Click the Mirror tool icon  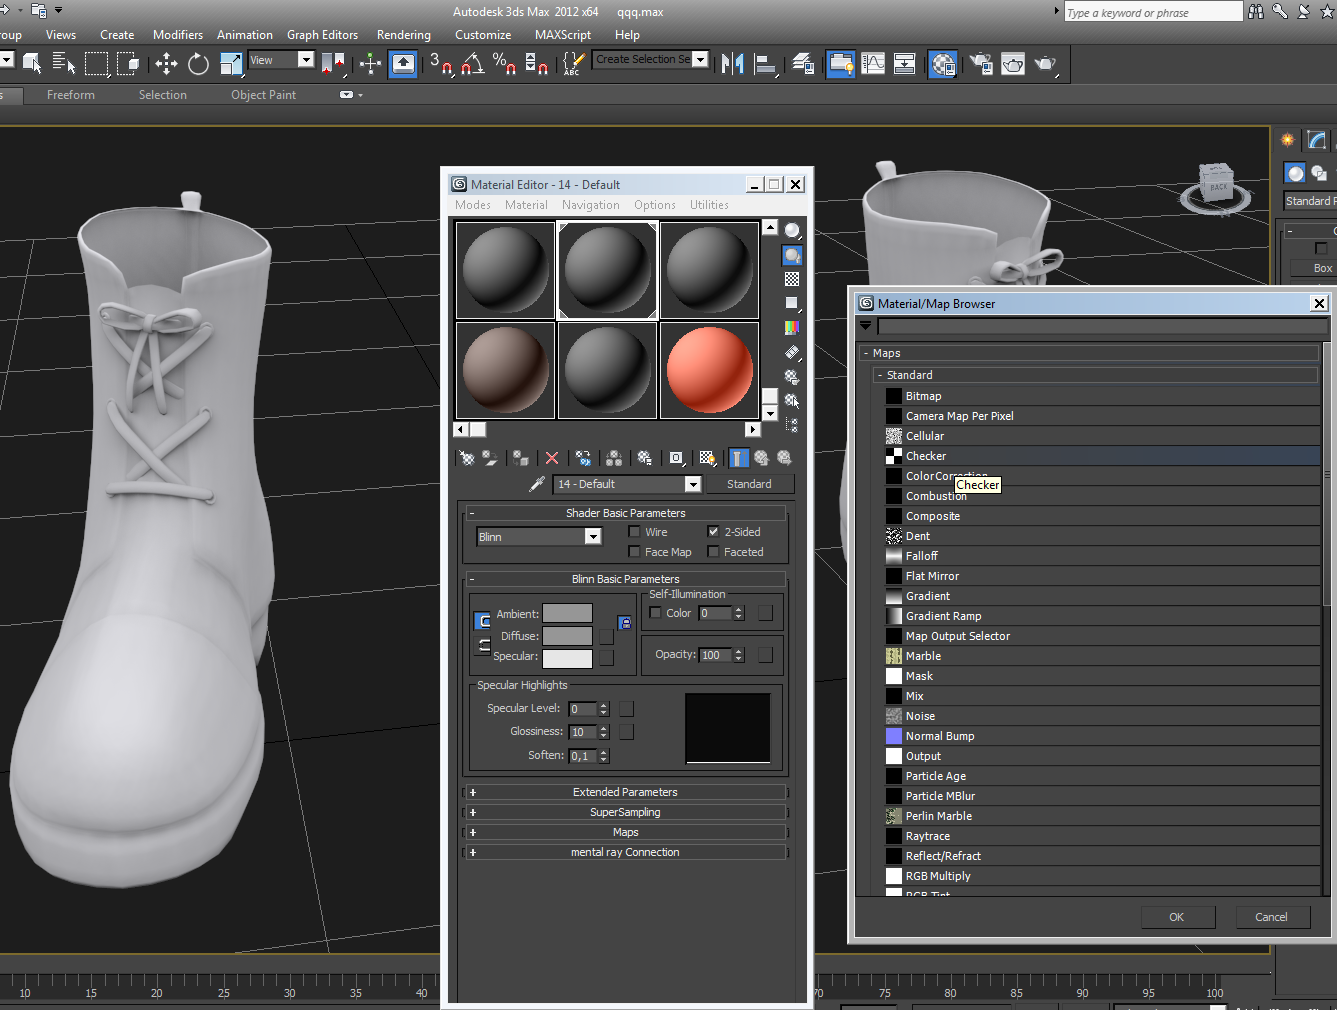pyautogui.click(x=732, y=64)
